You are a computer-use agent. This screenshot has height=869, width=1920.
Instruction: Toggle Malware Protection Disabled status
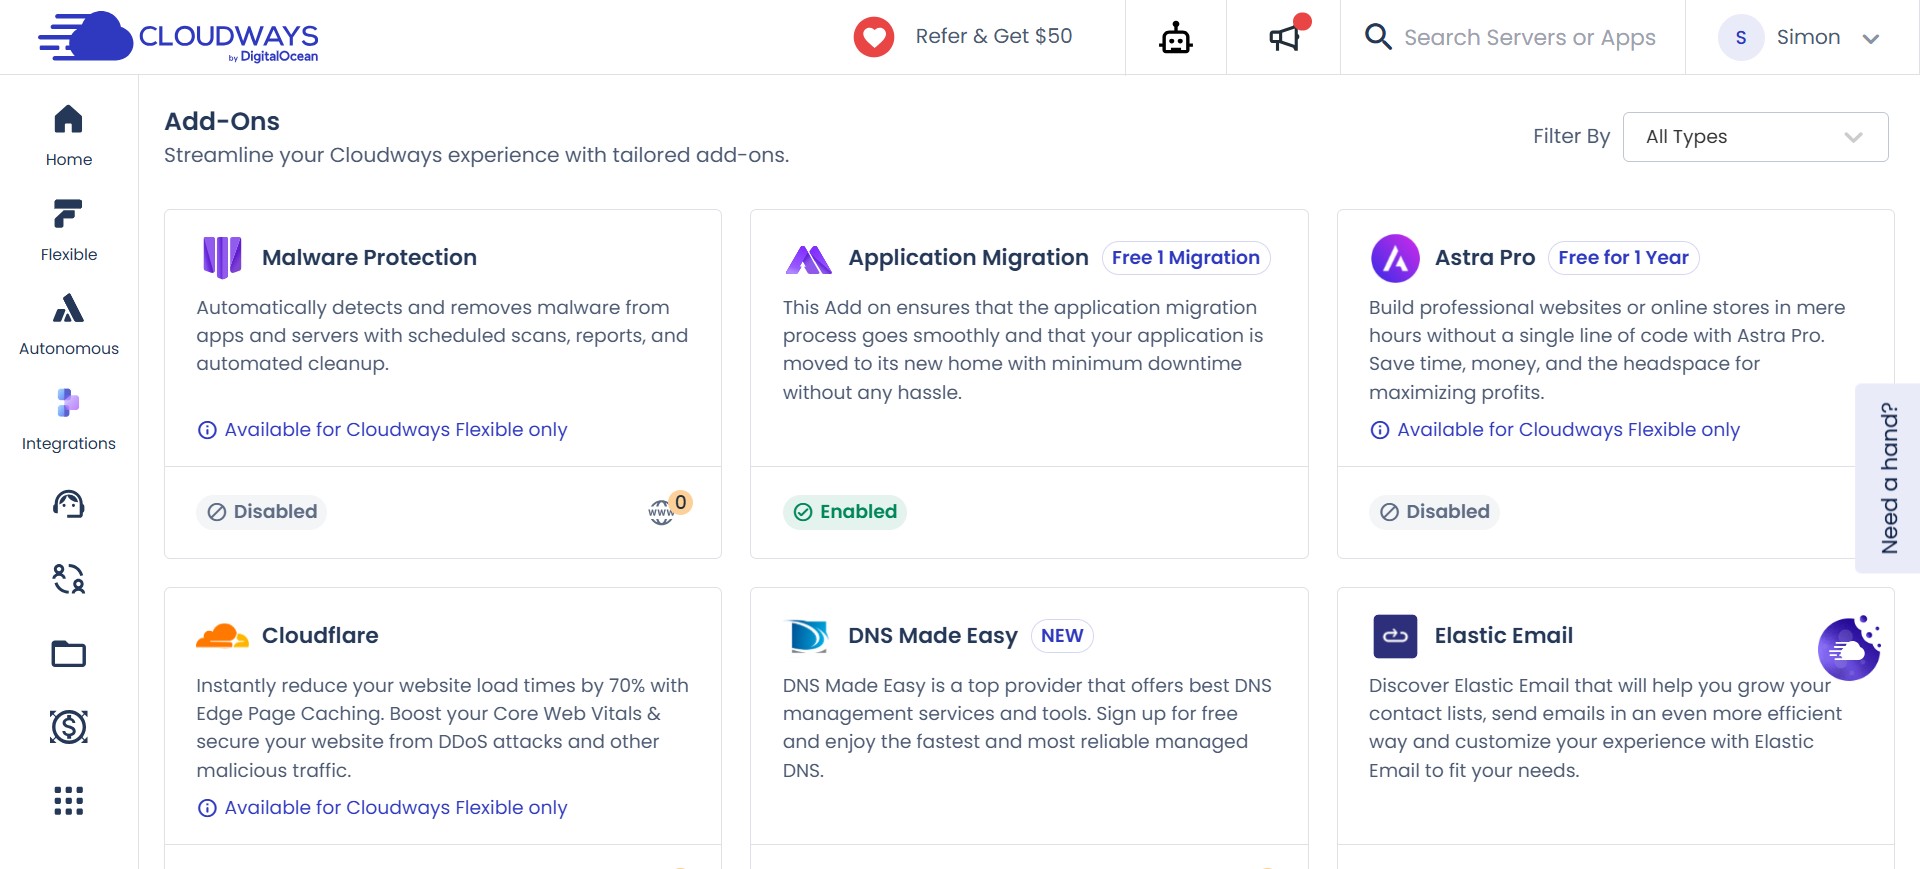click(x=261, y=512)
